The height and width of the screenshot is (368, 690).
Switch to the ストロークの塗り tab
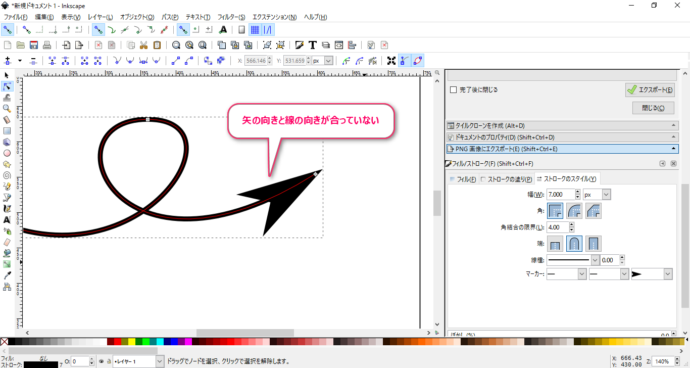click(506, 179)
